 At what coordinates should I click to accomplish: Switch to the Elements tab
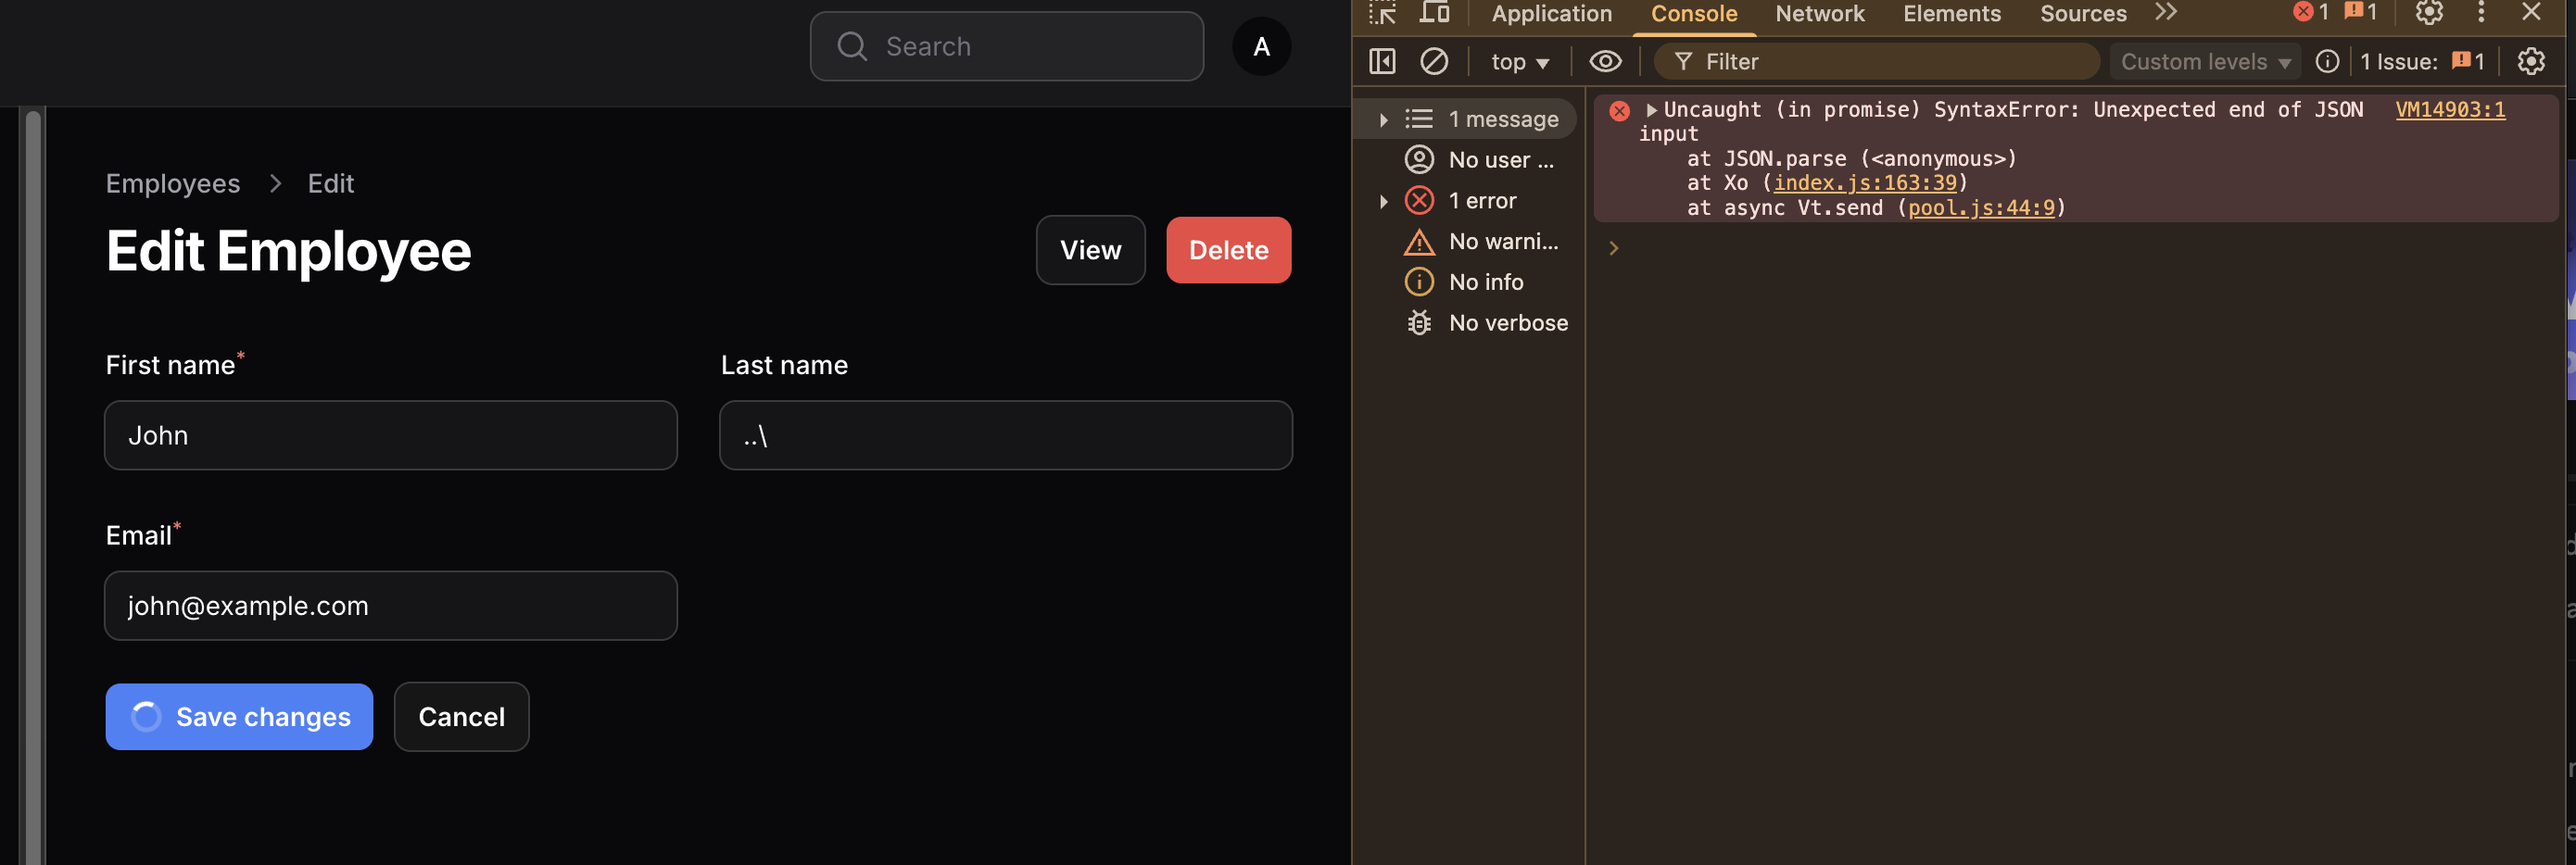pos(1951,13)
